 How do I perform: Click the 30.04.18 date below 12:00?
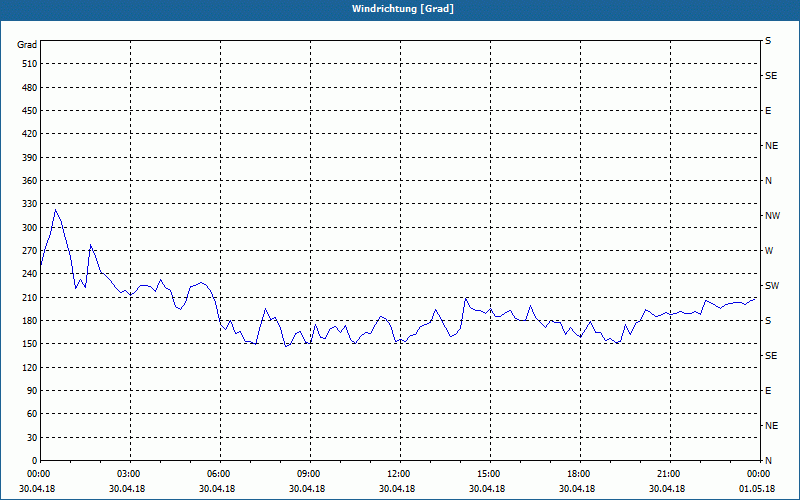(397, 489)
